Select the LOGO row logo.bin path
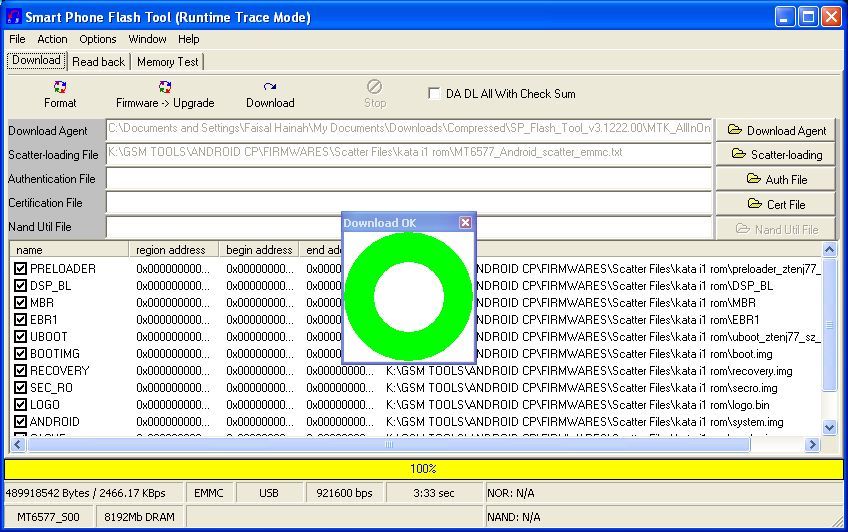This screenshot has height=532, width=848. pos(578,405)
